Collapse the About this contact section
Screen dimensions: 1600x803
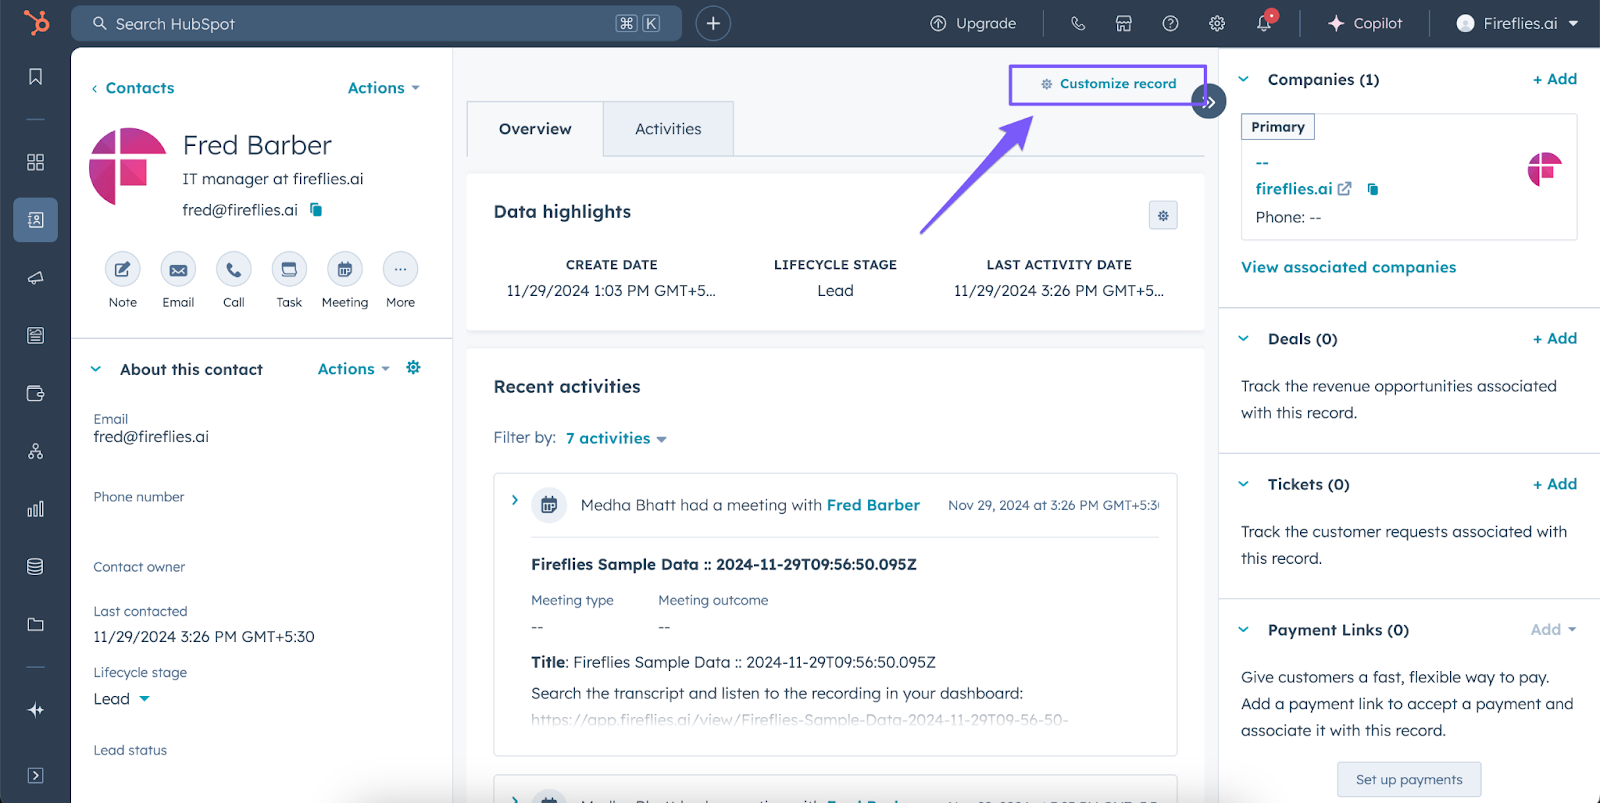(x=96, y=369)
